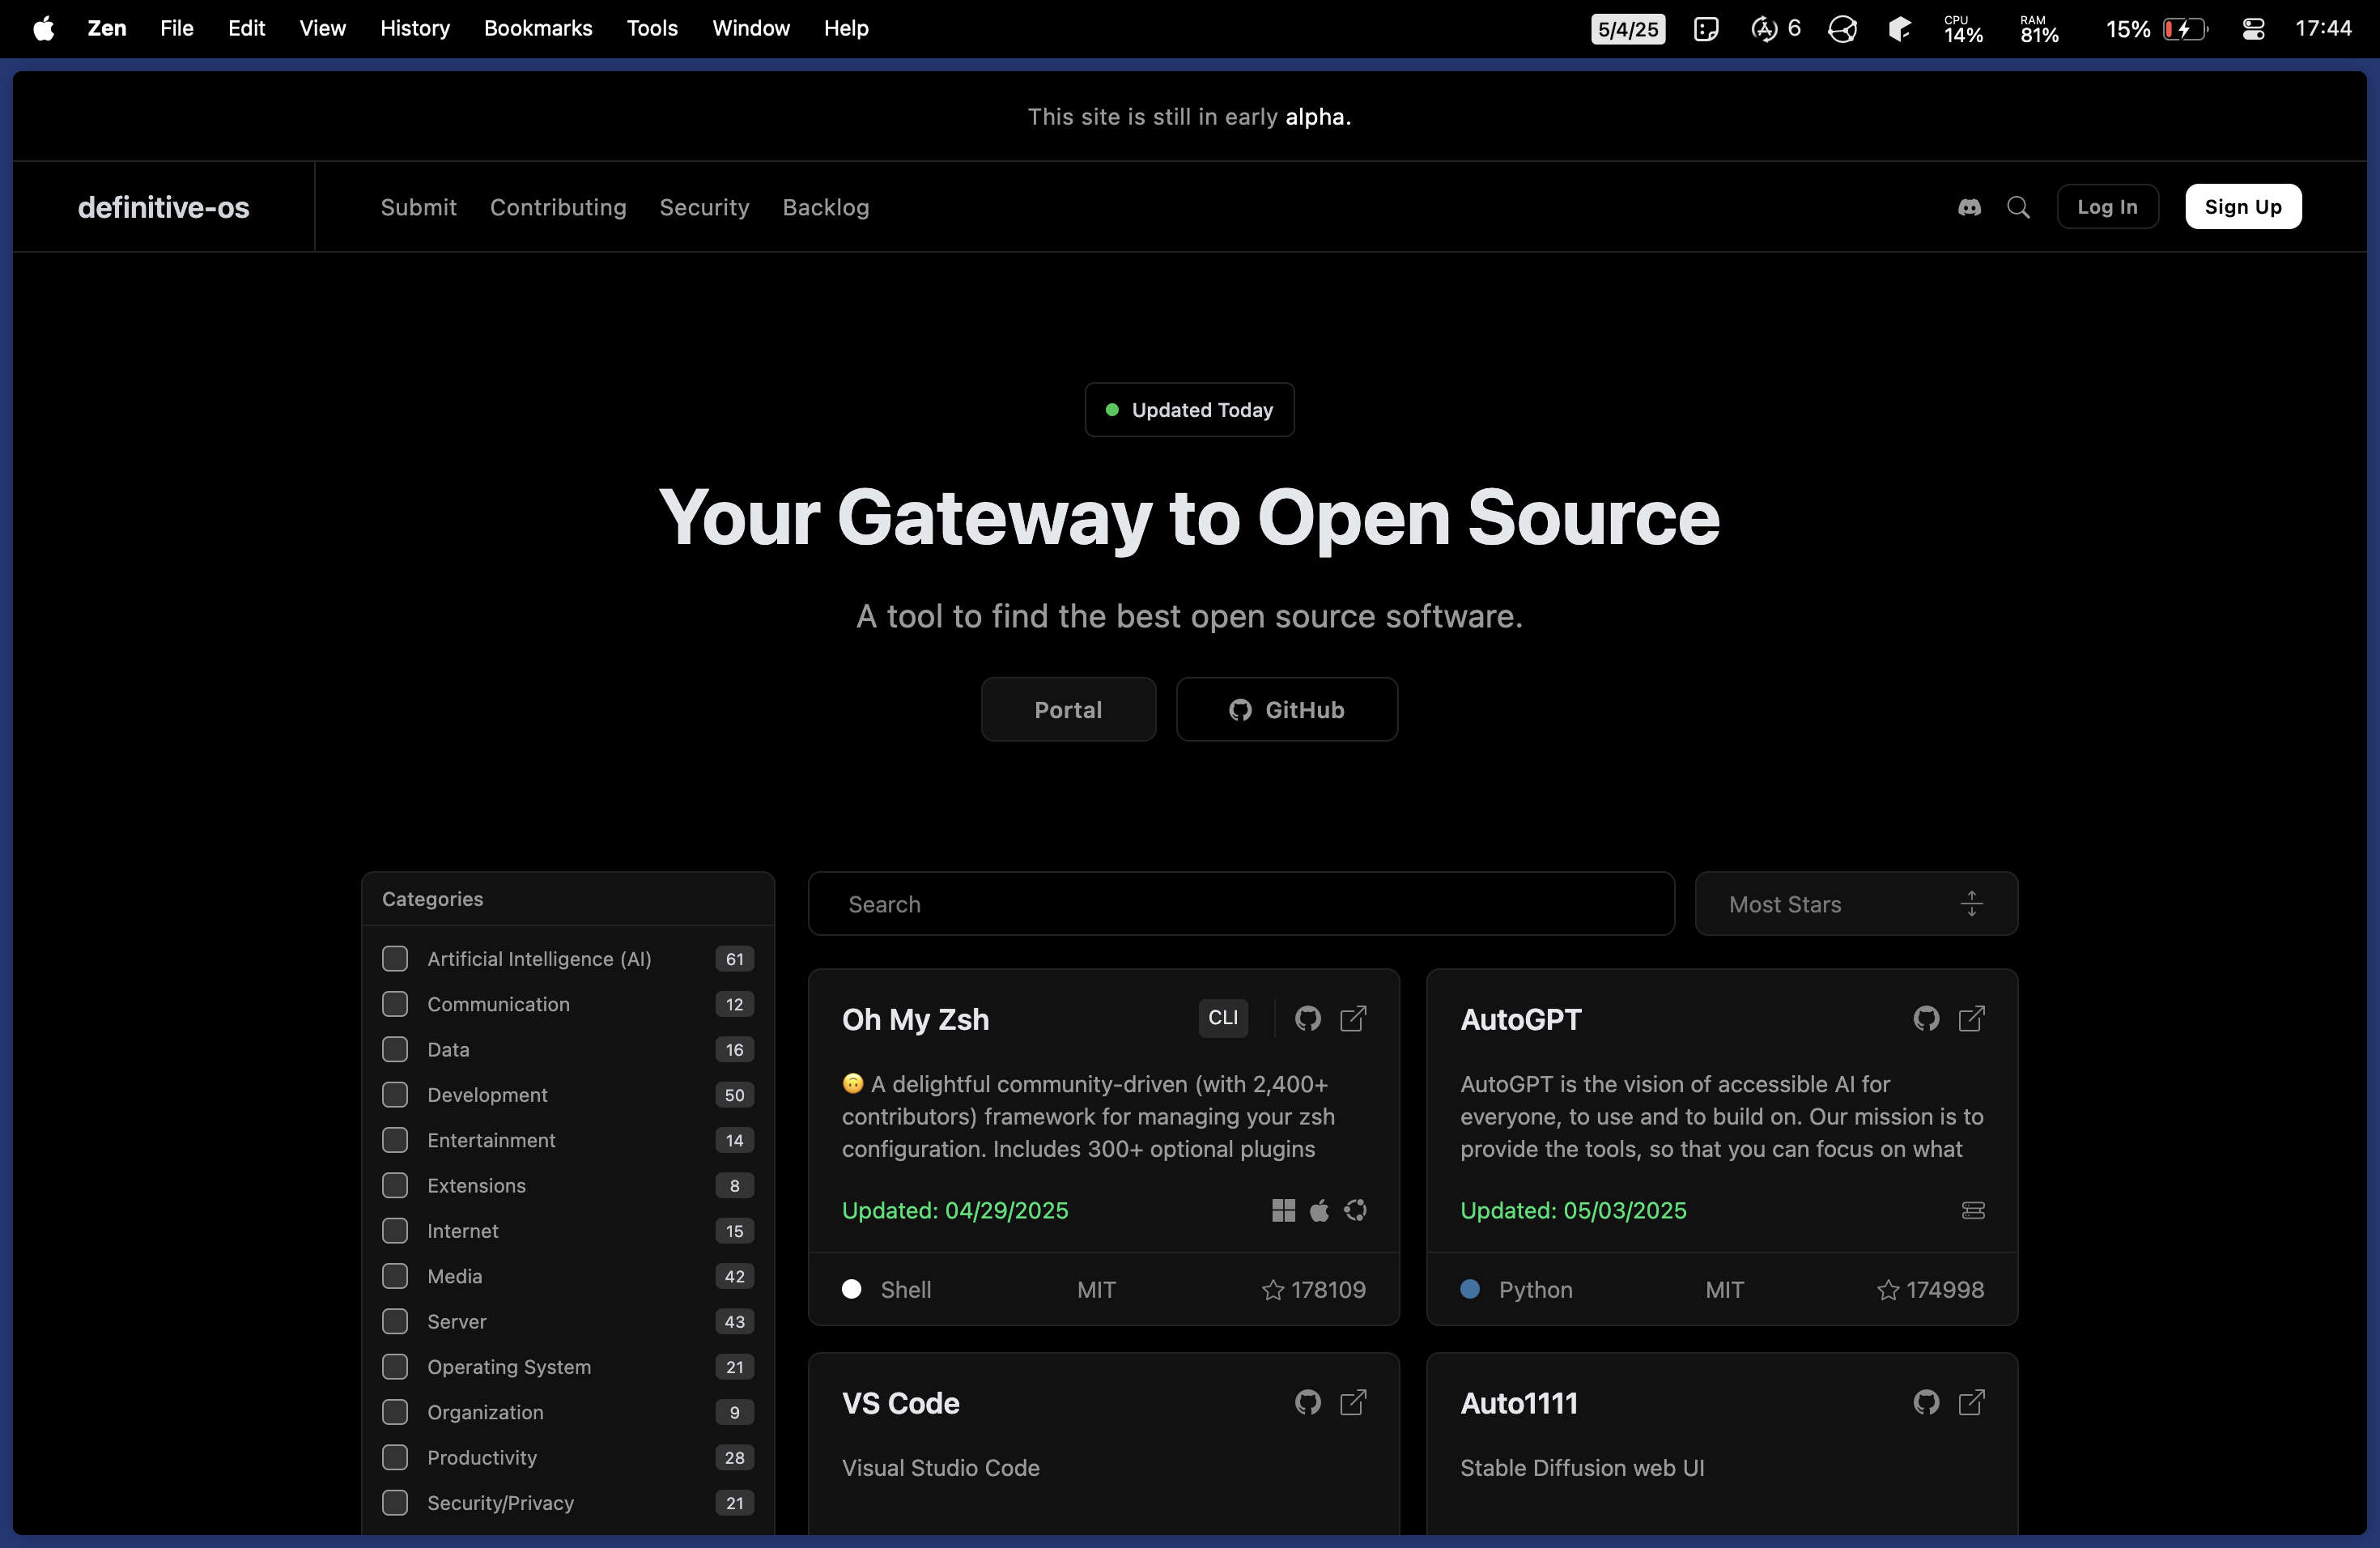Viewport: 2380px width, 1548px height.
Task: Check the Internet category
Action: [395, 1230]
